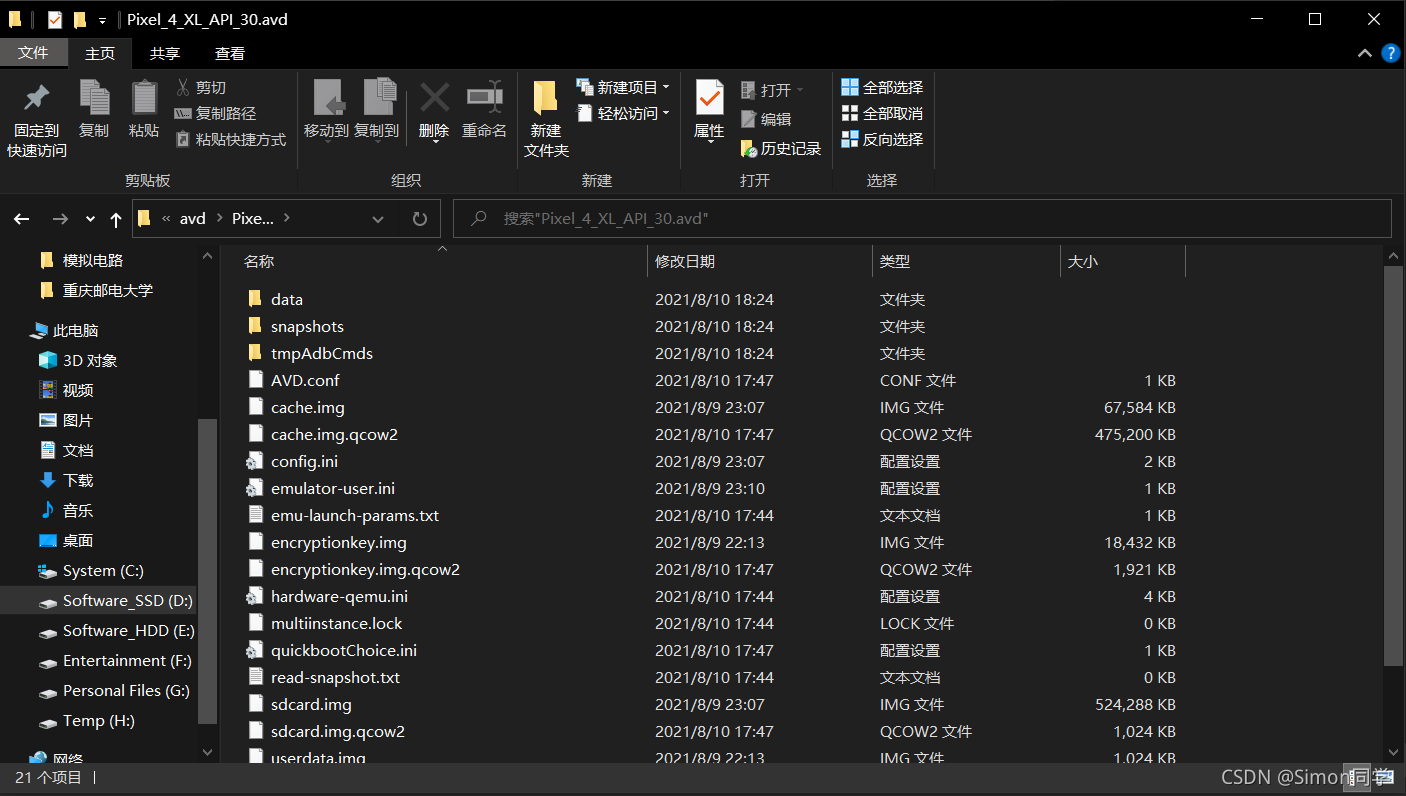Screen dimensions: 1406x796
Task: Switch to the 查看 (View) ribbon tab
Action: [x=230, y=53]
